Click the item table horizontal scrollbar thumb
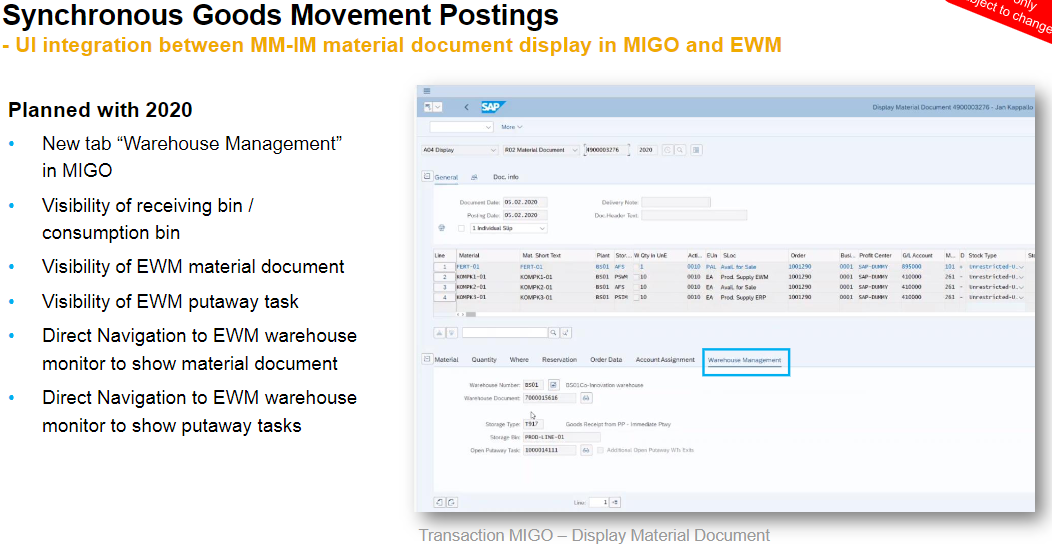This screenshot has height=547, width=1052. (471, 314)
